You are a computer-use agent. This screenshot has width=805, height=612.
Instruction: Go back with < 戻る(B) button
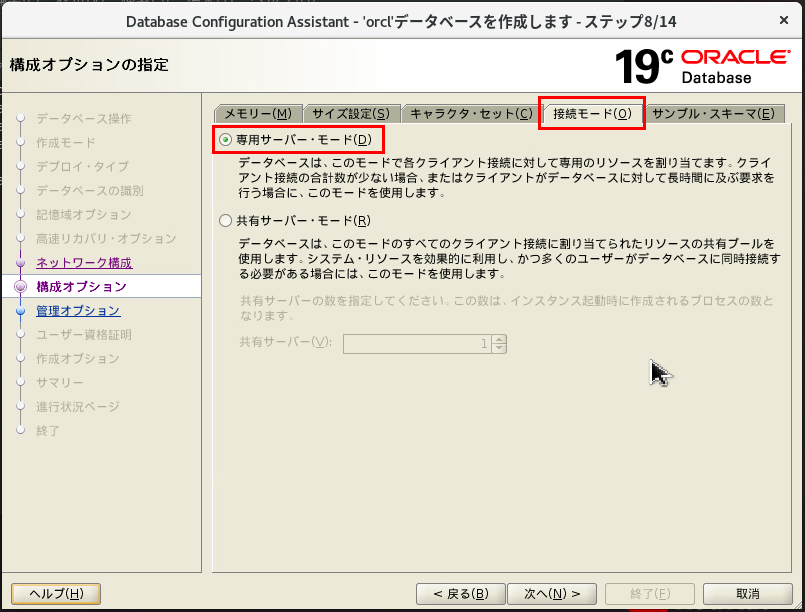[461, 594]
